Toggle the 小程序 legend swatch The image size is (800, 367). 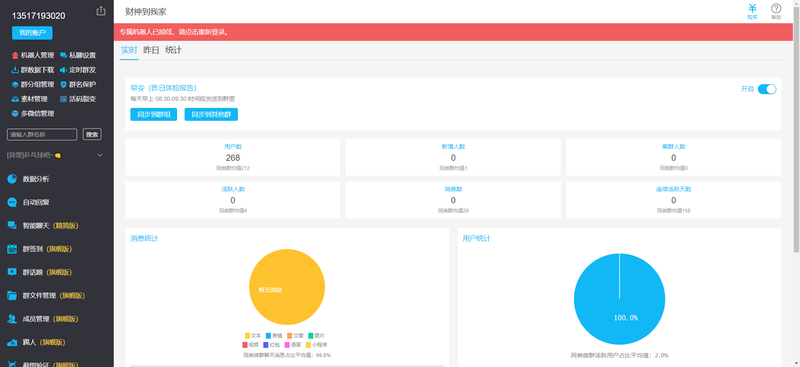(x=308, y=345)
